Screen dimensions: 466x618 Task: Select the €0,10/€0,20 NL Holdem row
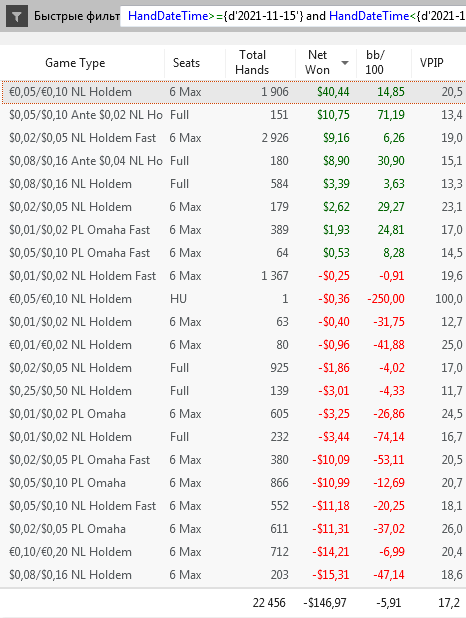point(233,552)
